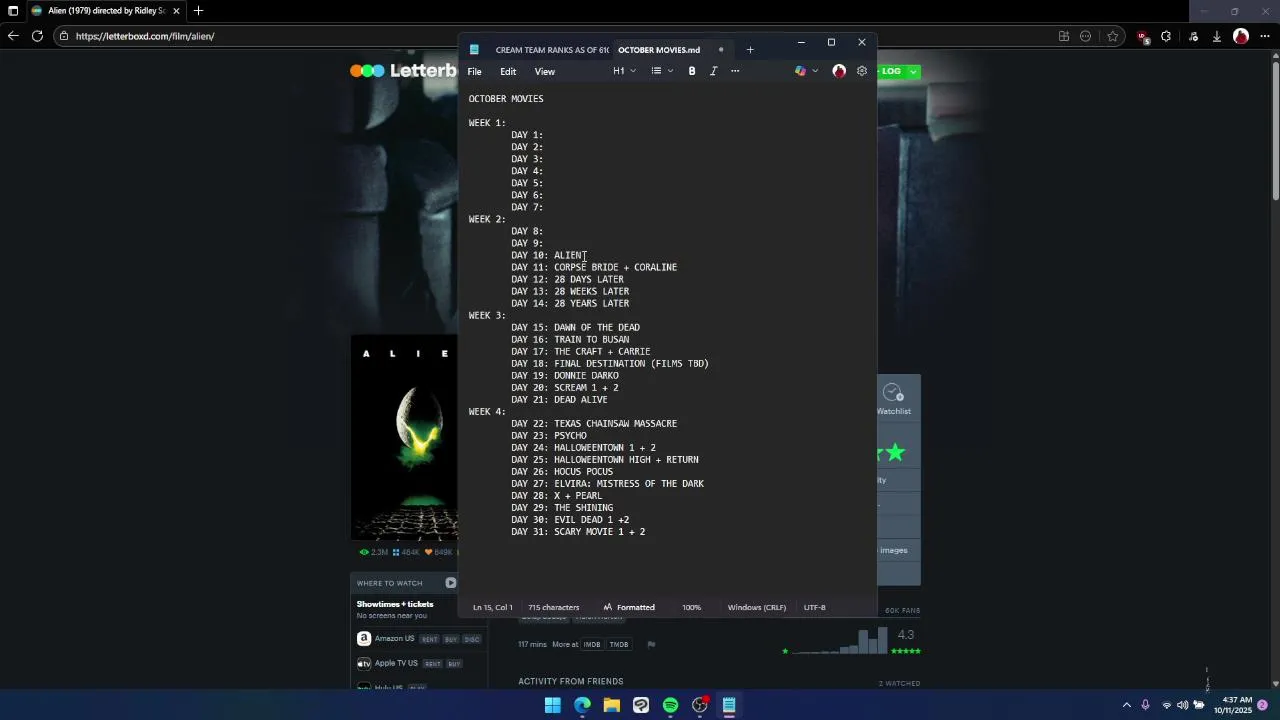
Task: Click the WEEK 3: heading line
Action: point(487,315)
